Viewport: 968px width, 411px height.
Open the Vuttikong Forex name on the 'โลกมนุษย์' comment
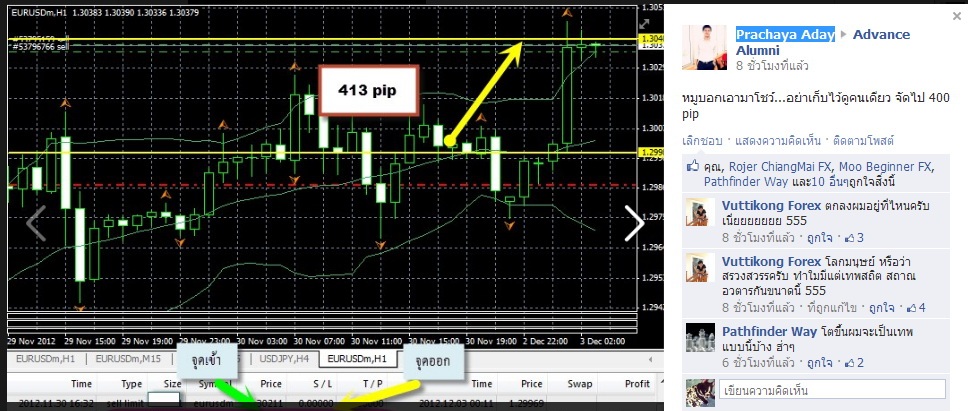(x=772, y=262)
